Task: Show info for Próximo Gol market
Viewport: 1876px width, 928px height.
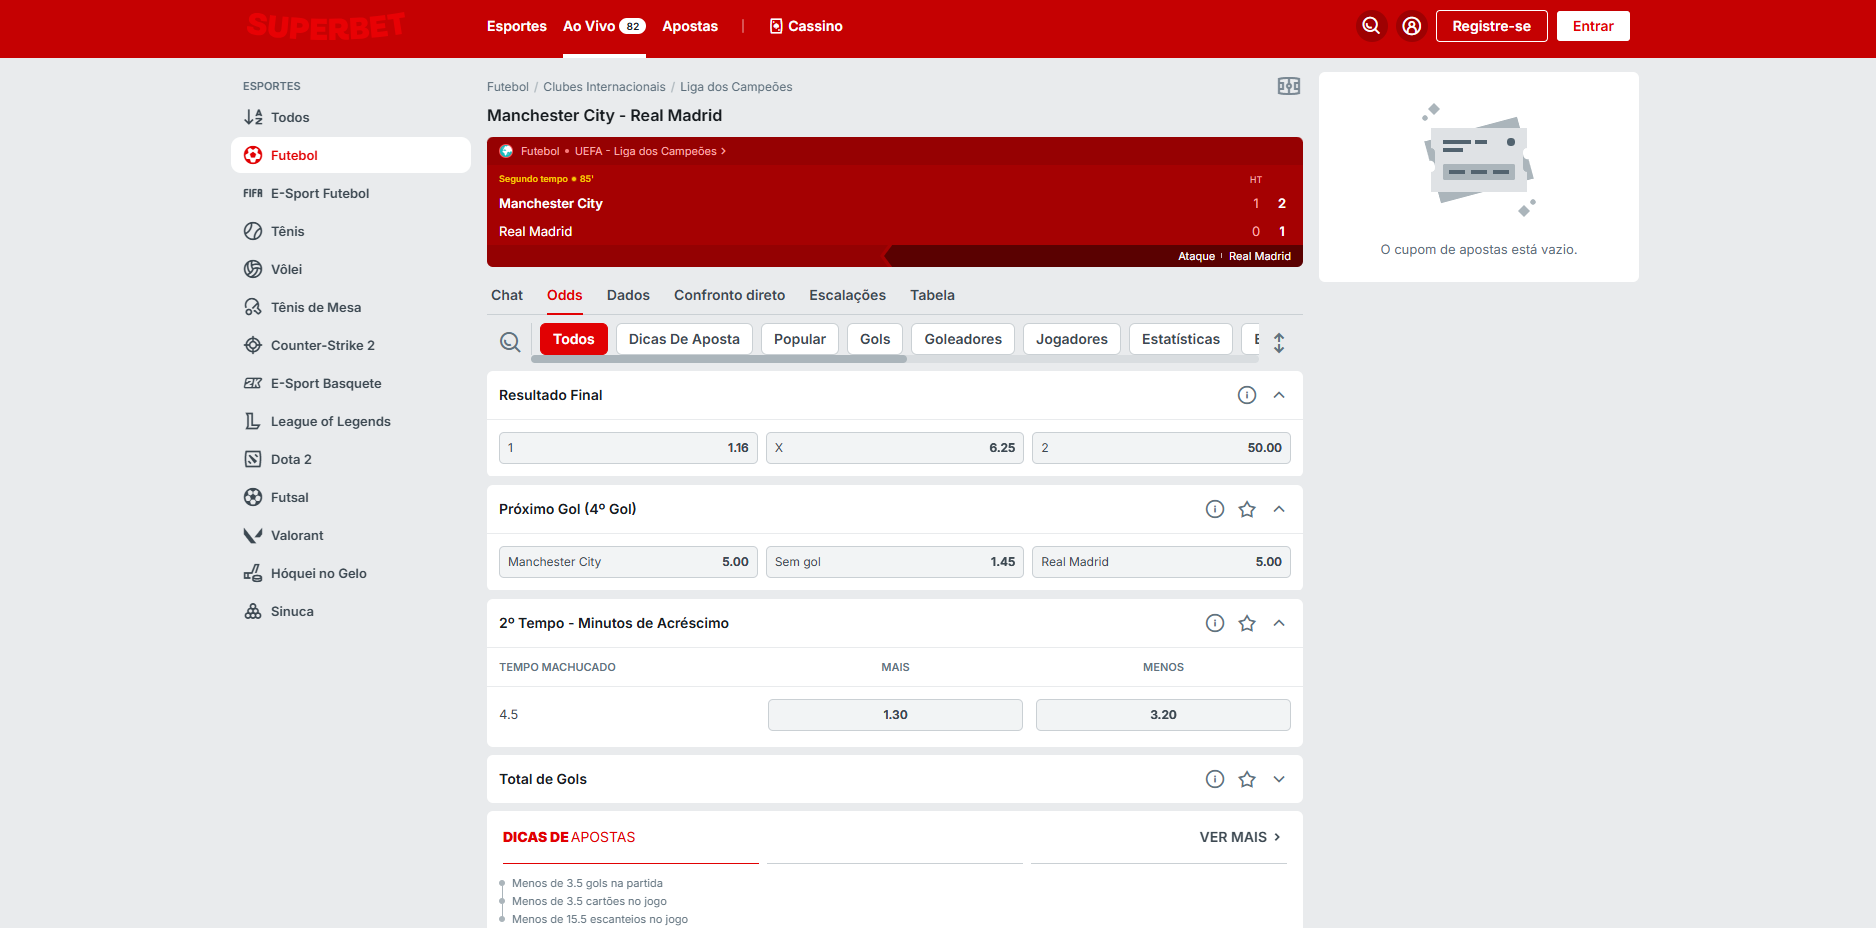Action: click(1214, 509)
